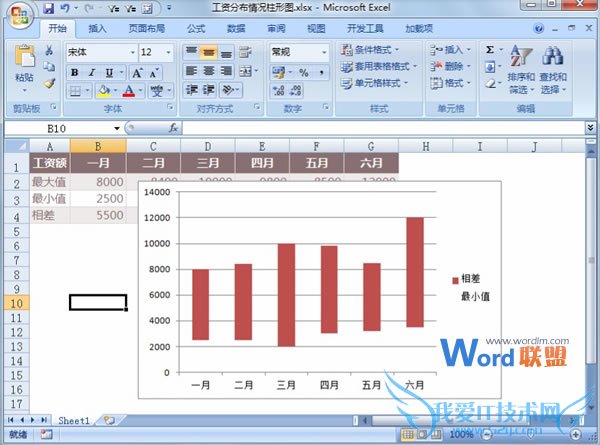Increase font size with larger A
The width and height of the screenshot is (600, 445).
(137, 73)
